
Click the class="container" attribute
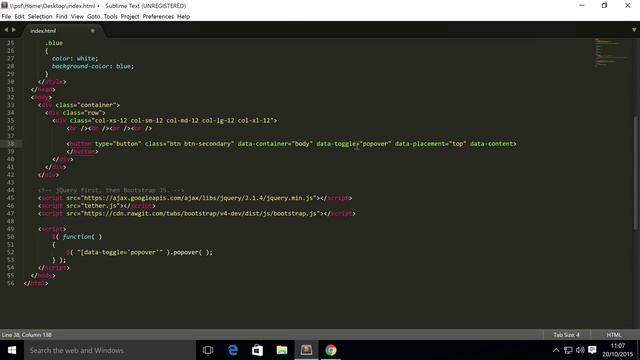[x=86, y=105]
